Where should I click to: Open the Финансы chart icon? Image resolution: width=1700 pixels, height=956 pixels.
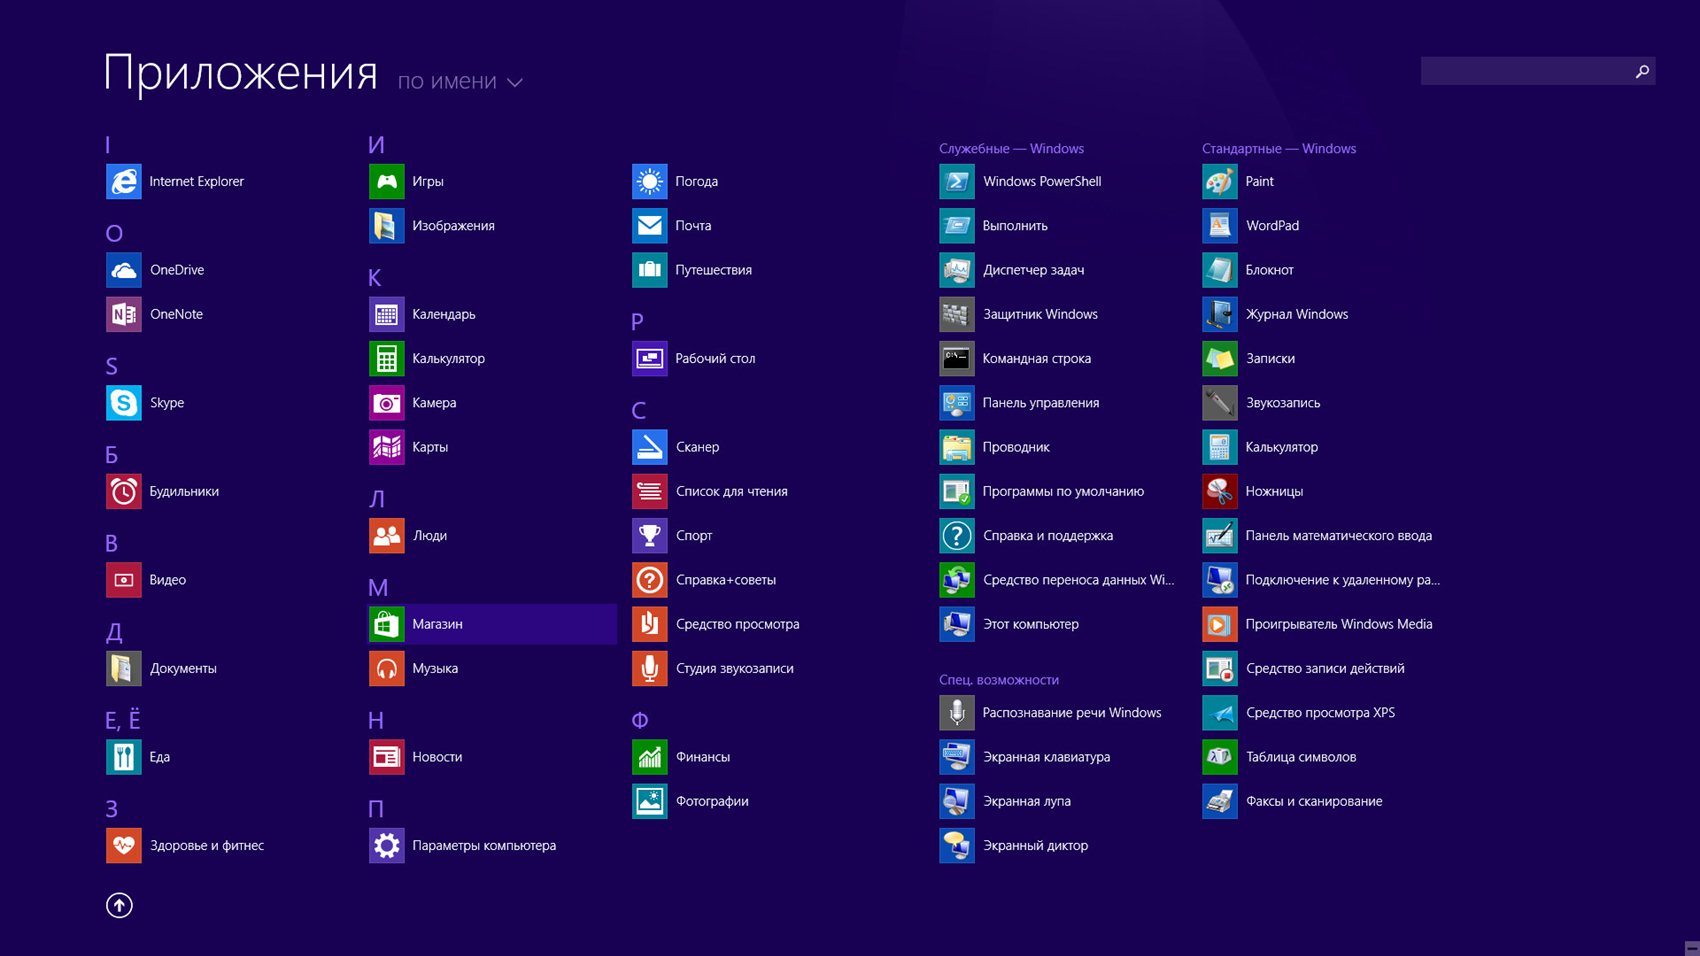pos(650,757)
